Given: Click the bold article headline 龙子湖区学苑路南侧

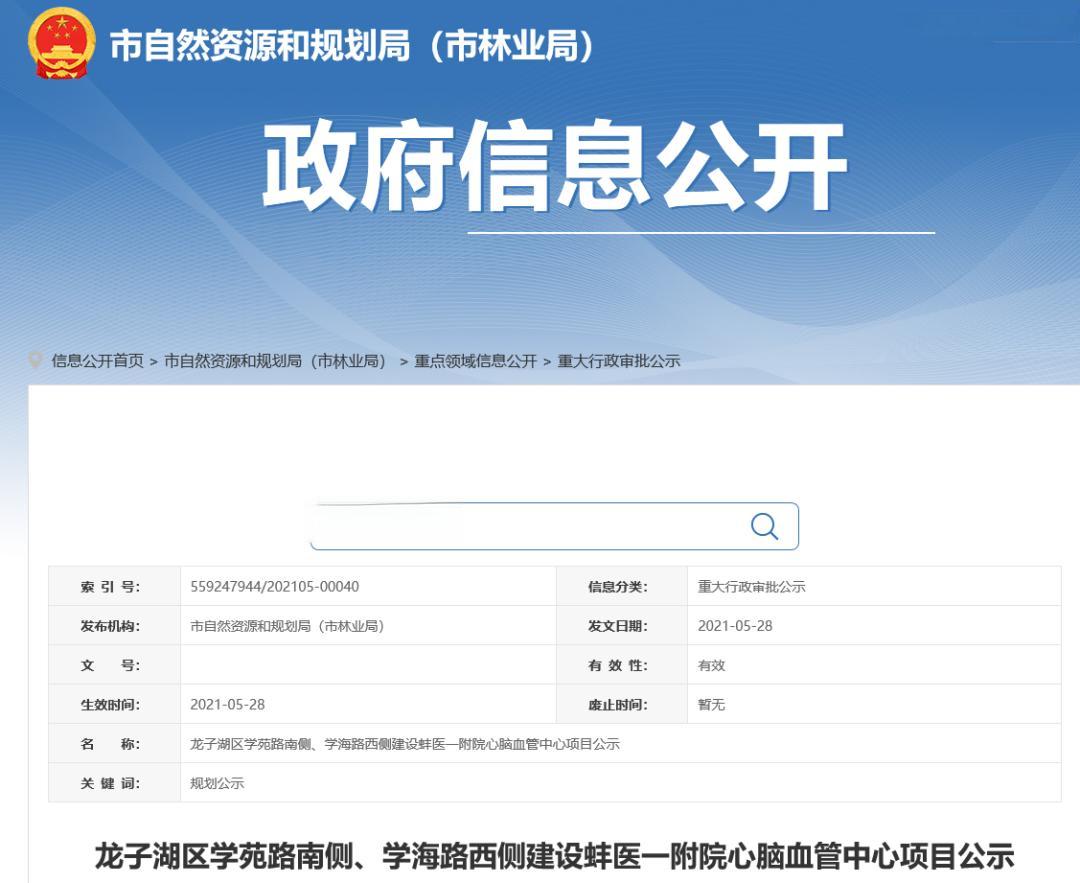Looking at the screenshot, I should click(554, 856).
